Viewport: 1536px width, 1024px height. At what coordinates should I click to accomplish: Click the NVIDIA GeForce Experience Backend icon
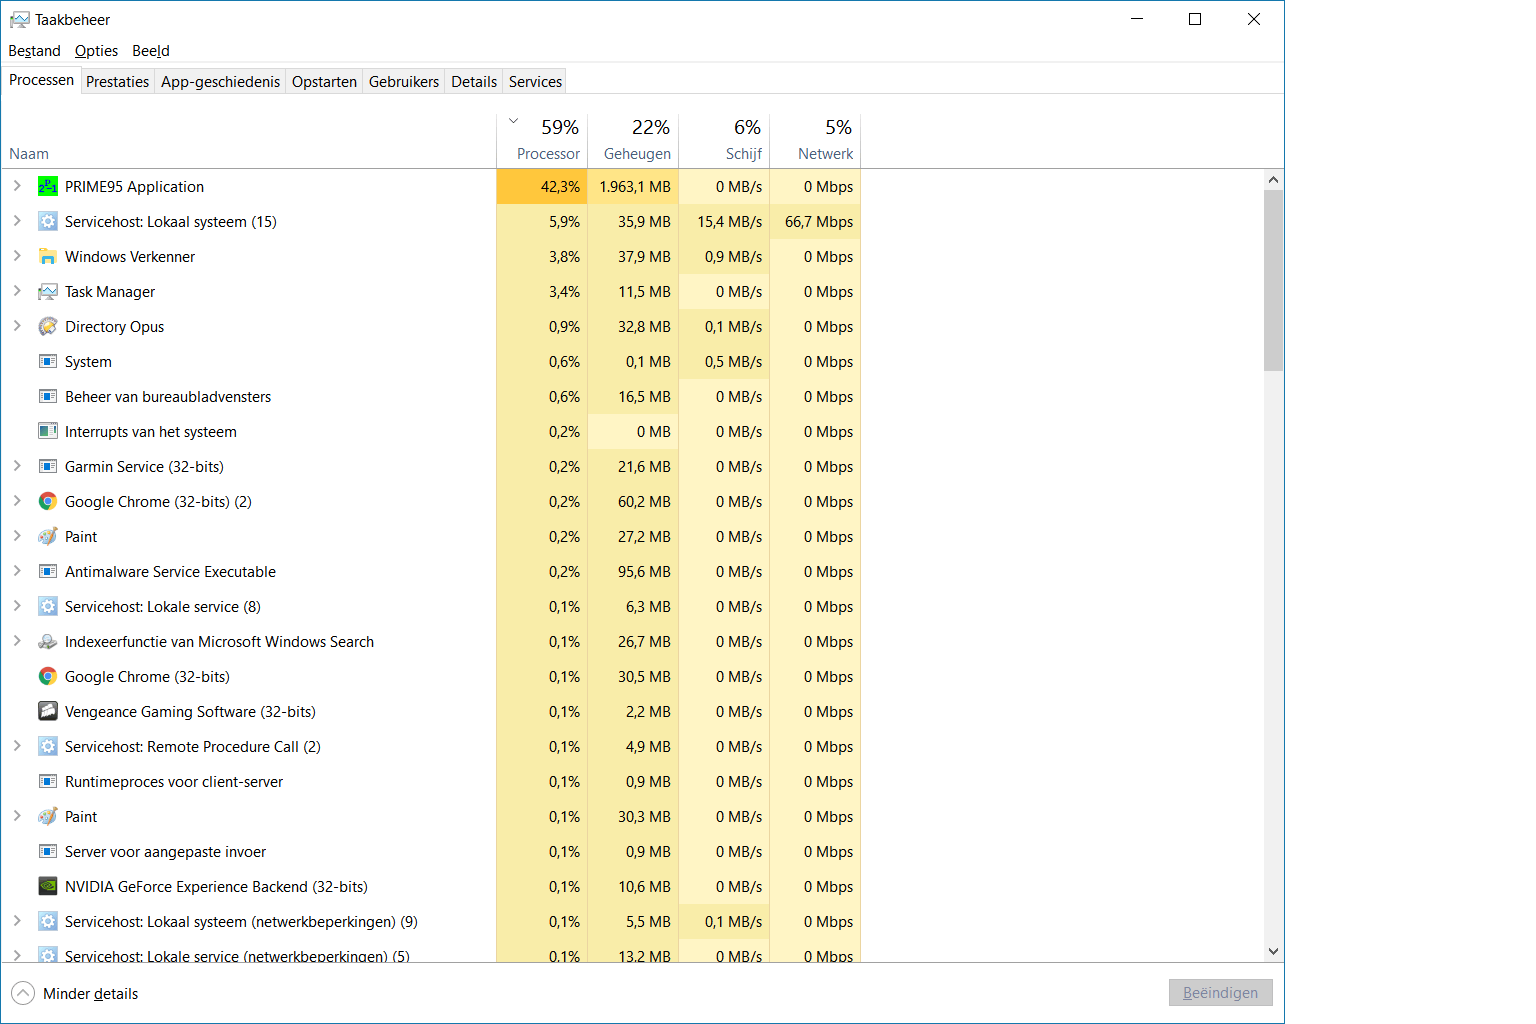point(48,886)
